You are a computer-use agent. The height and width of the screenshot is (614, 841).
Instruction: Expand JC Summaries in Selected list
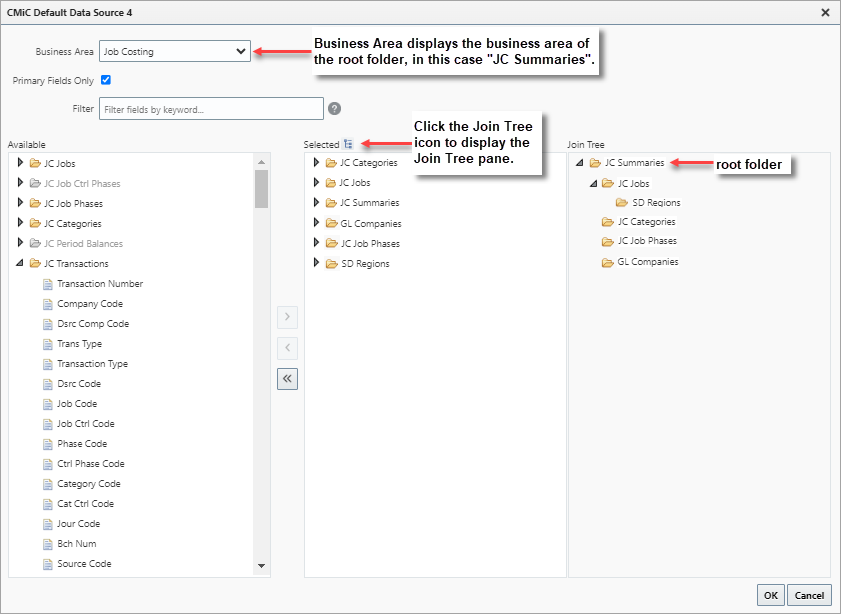(x=316, y=202)
